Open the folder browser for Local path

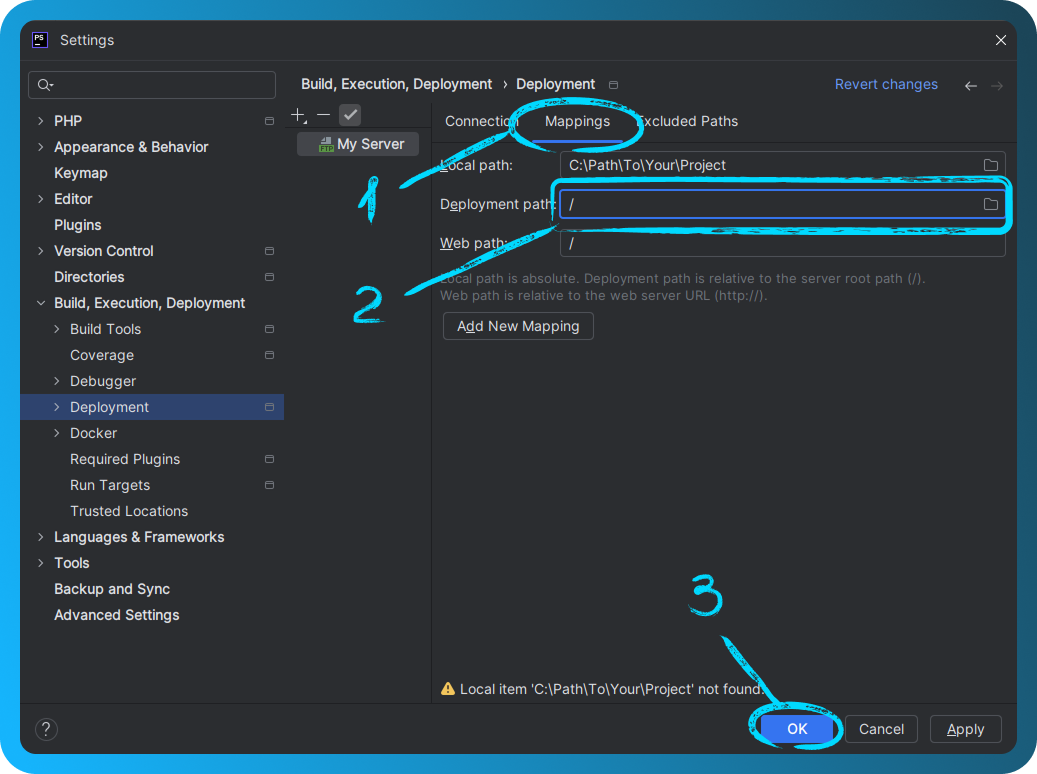(x=990, y=164)
